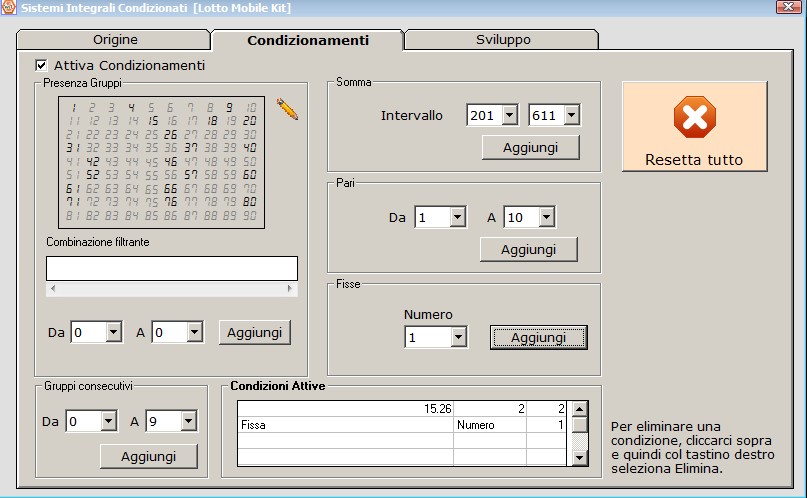Toggle the Attiva Condizionamenti checkbox
The image size is (807, 498).
pos(41,65)
